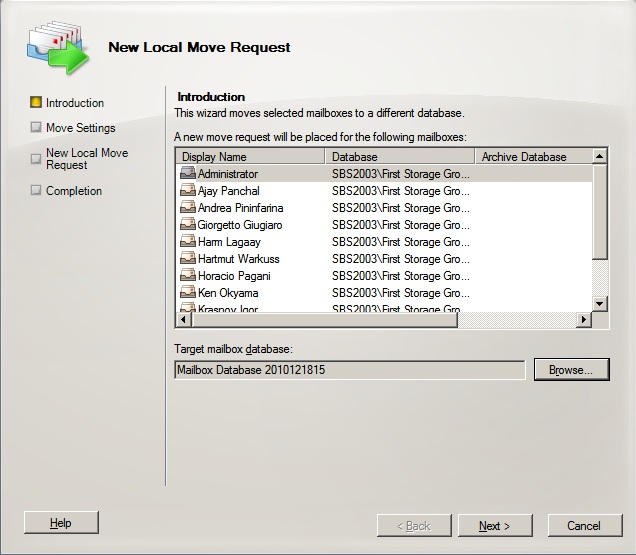Click the New Local Move Request wizard icon
The width and height of the screenshot is (636, 555).
[58, 47]
